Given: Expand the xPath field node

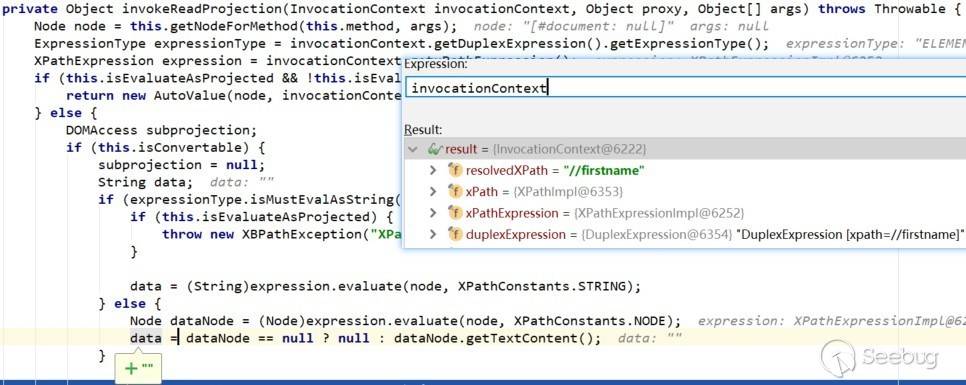Looking at the screenshot, I should [433, 192].
